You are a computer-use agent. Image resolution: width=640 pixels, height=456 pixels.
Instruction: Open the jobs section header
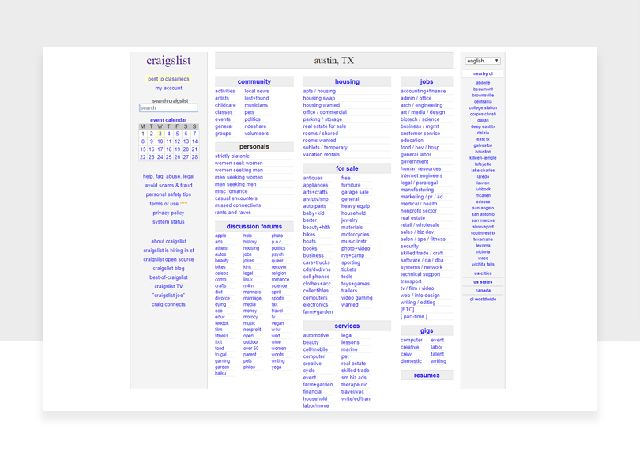tap(427, 82)
